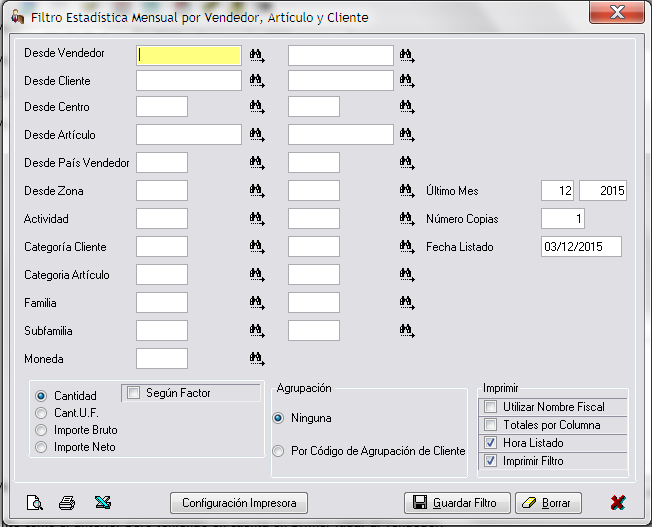The image size is (652, 527).
Task: Open lookup beside second Subfamilia field
Action: 407,331
